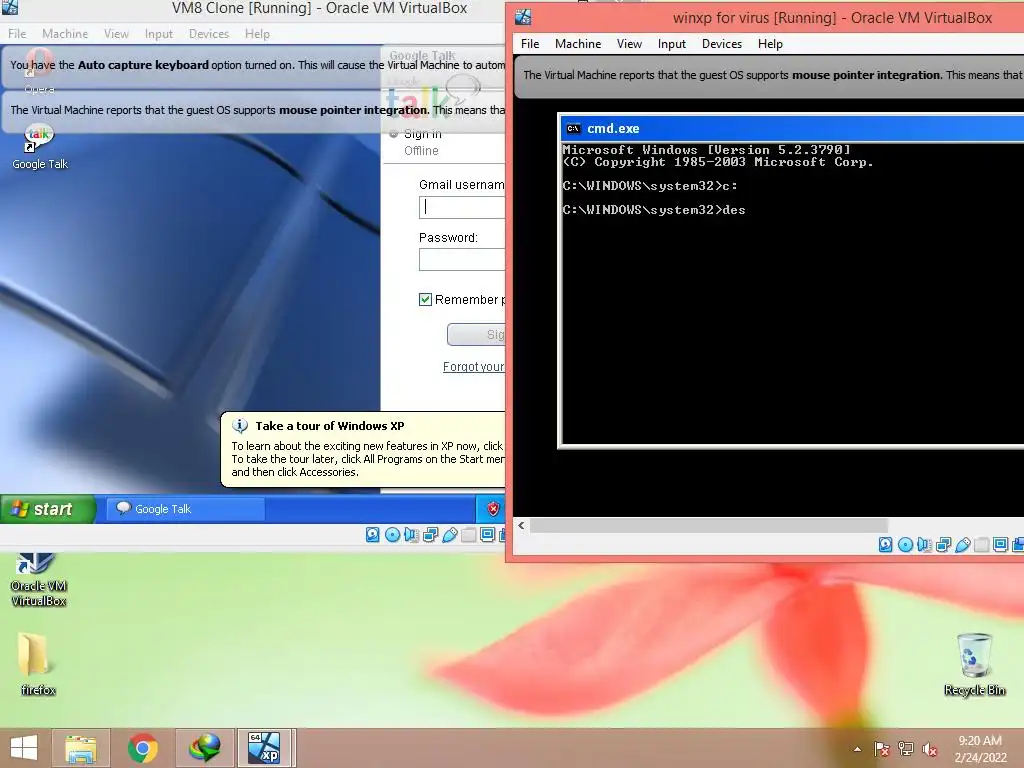Viewport: 1024px width, 768px height.
Task: Click display indicator in winxp VM status bar
Action: (1000, 544)
